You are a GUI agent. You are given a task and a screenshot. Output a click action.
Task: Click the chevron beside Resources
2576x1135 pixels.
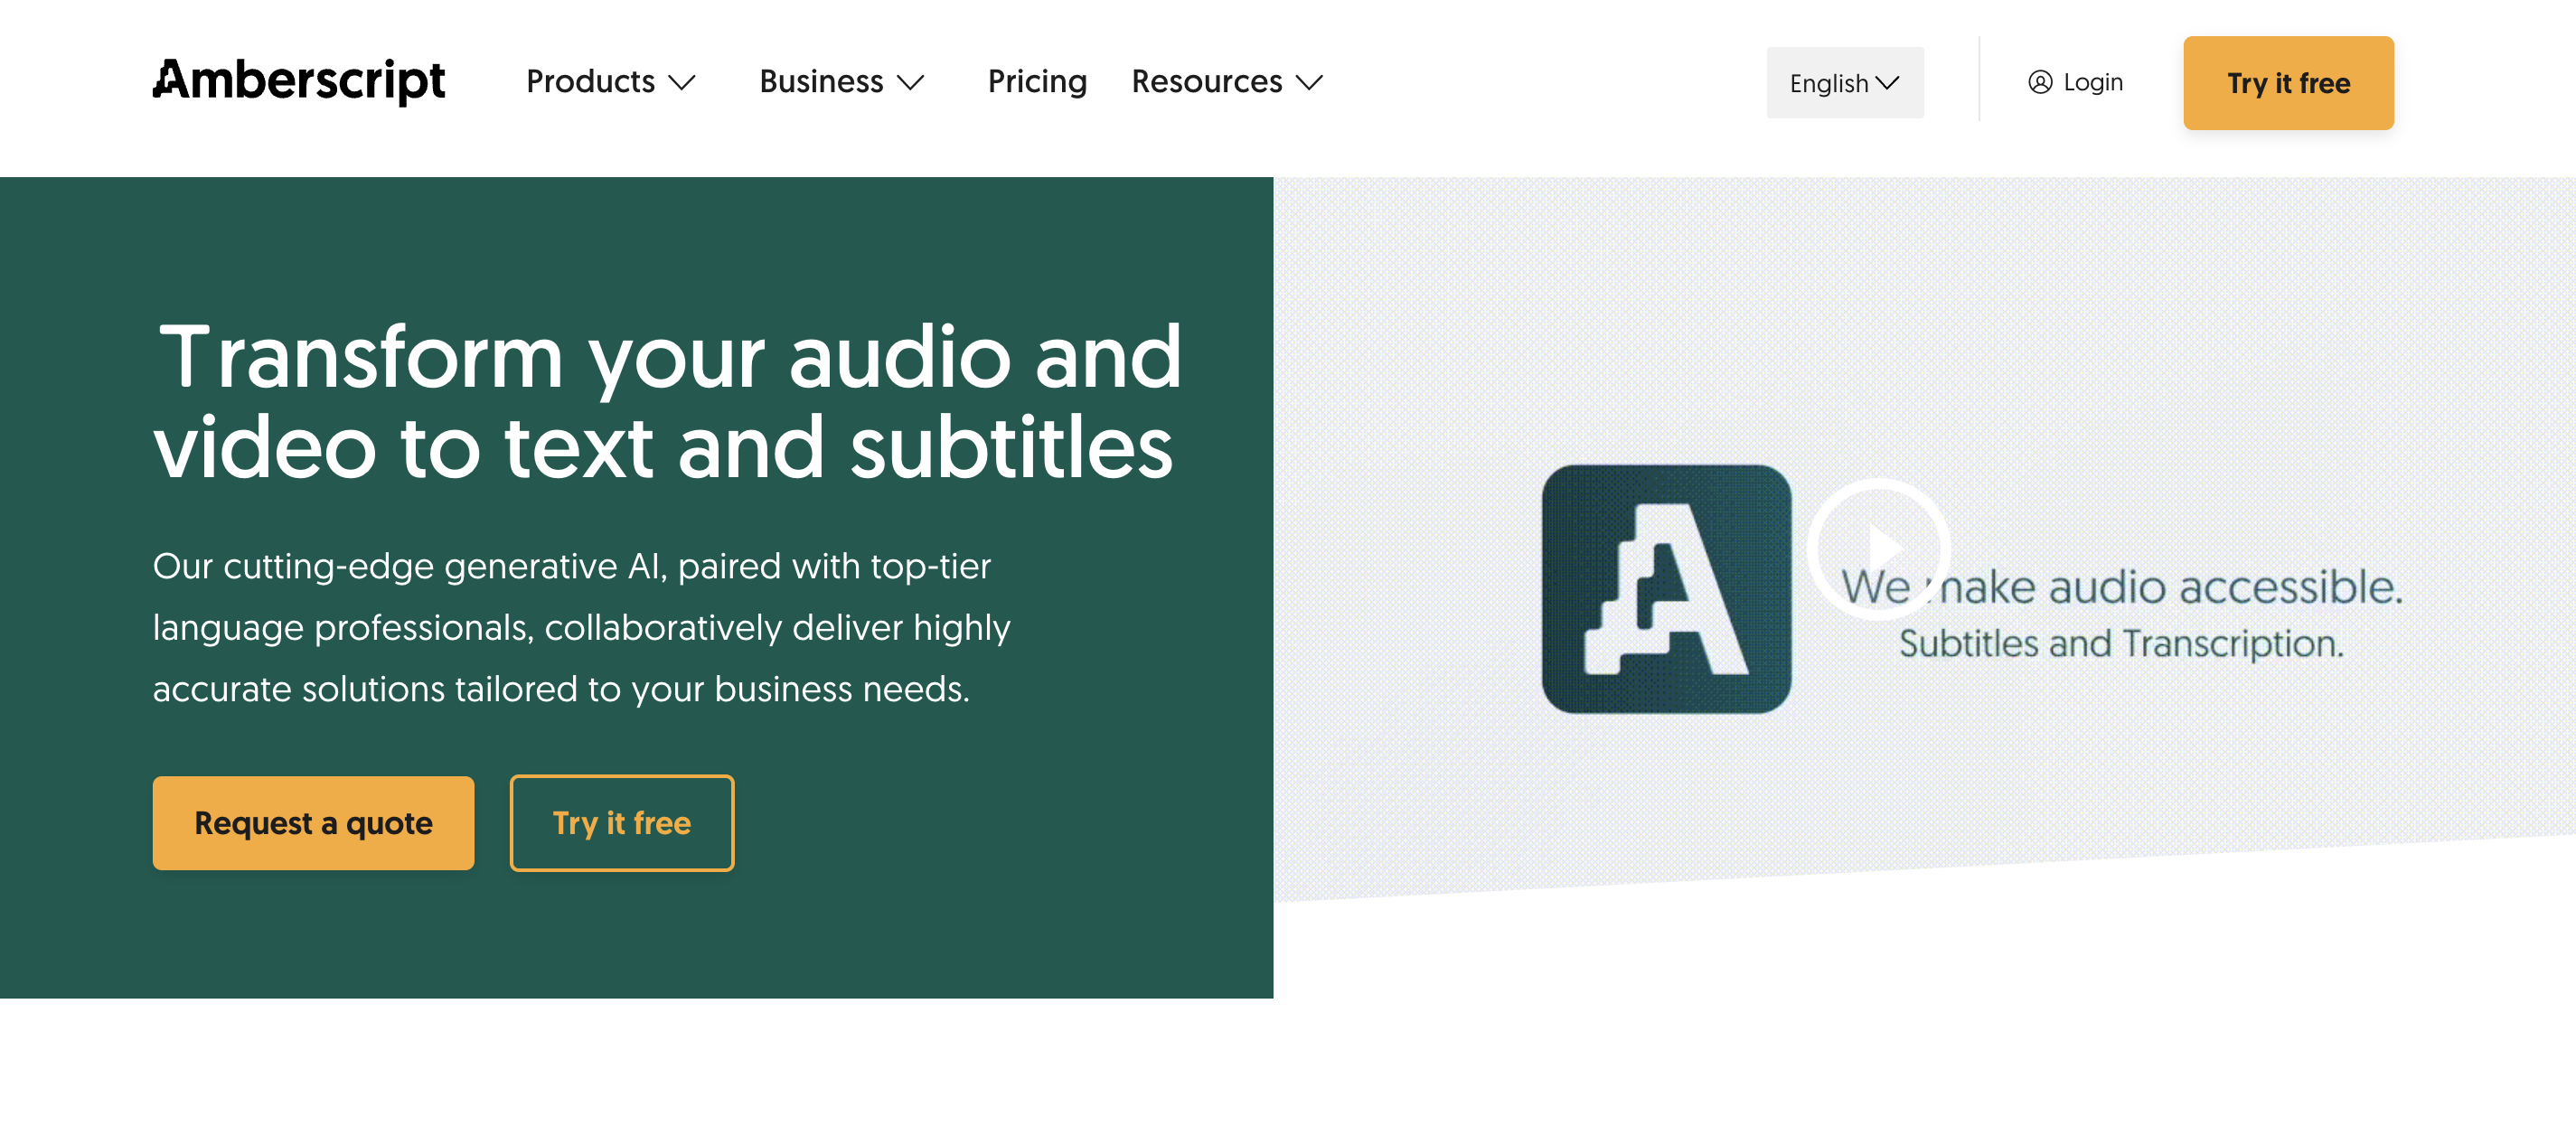click(x=1309, y=82)
